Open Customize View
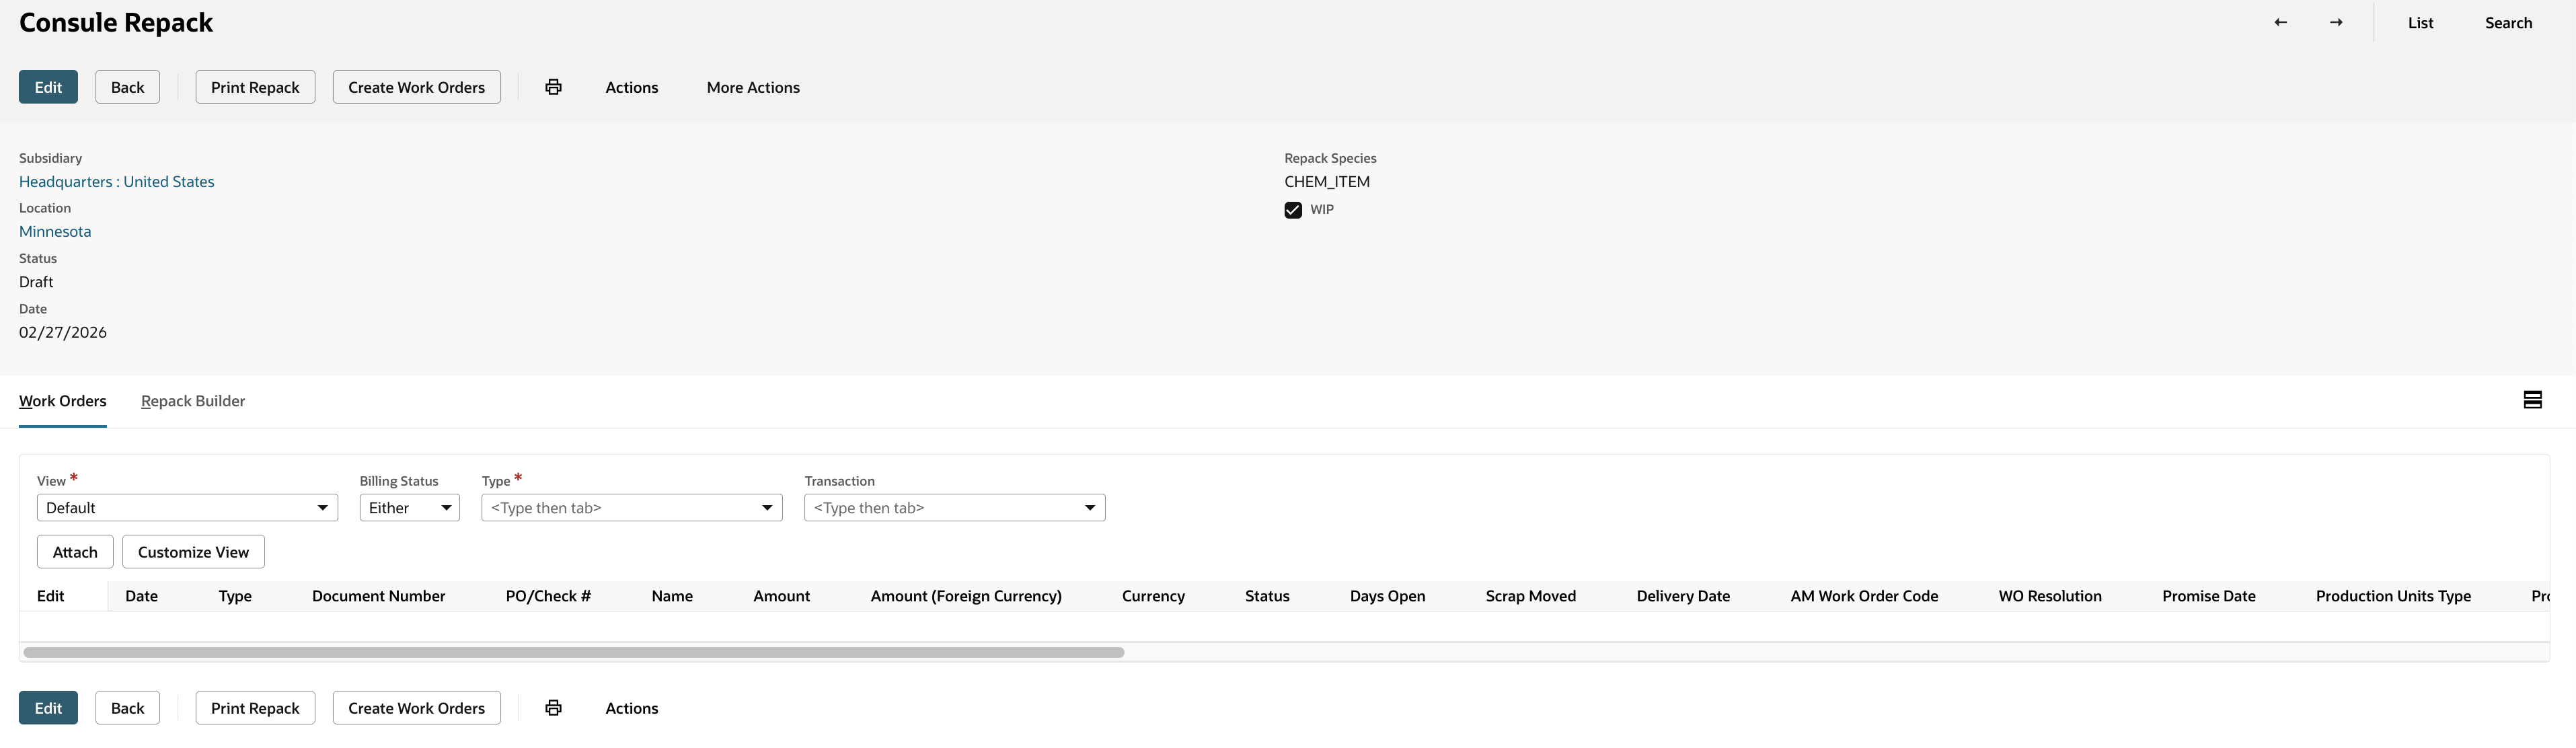 [x=193, y=551]
